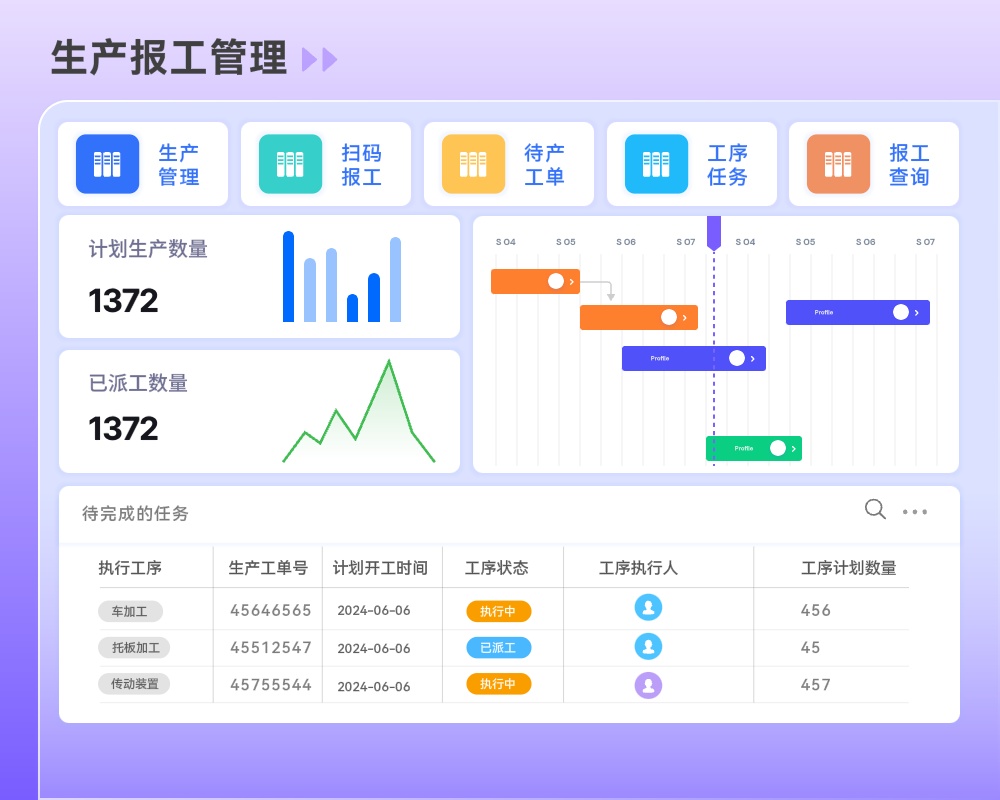Open the 待产工单 icon
This screenshot has height=800, width=1000.
click(472, 164)
